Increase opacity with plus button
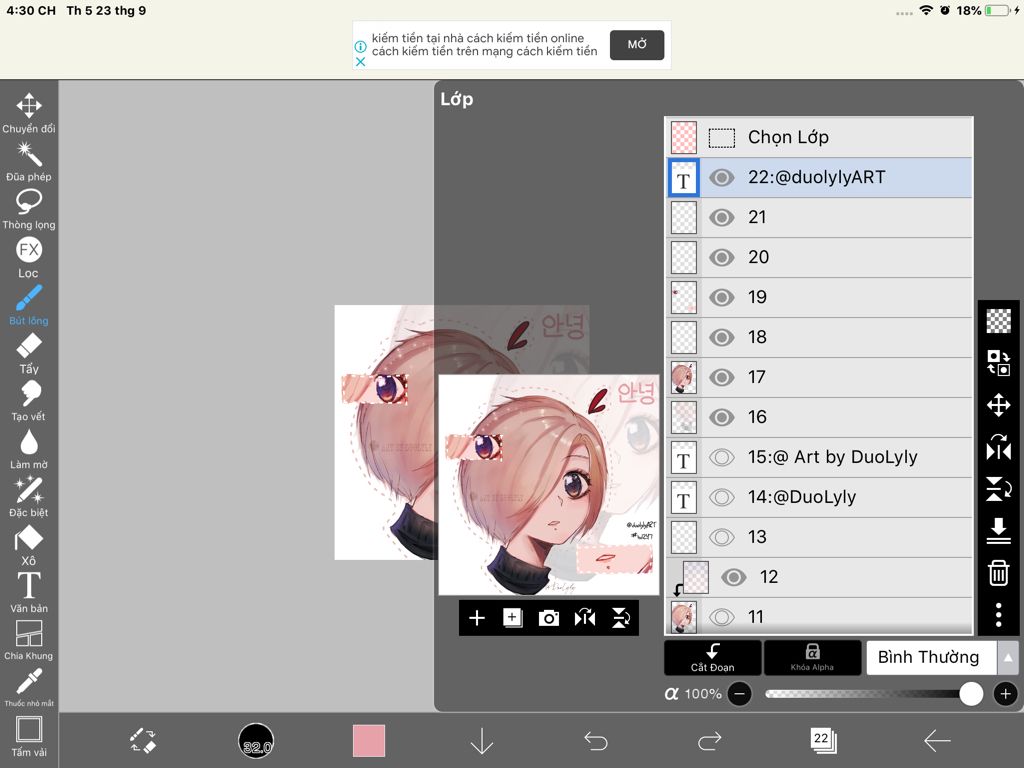Screen dimensions: 1024x768 pos(1006,694)
